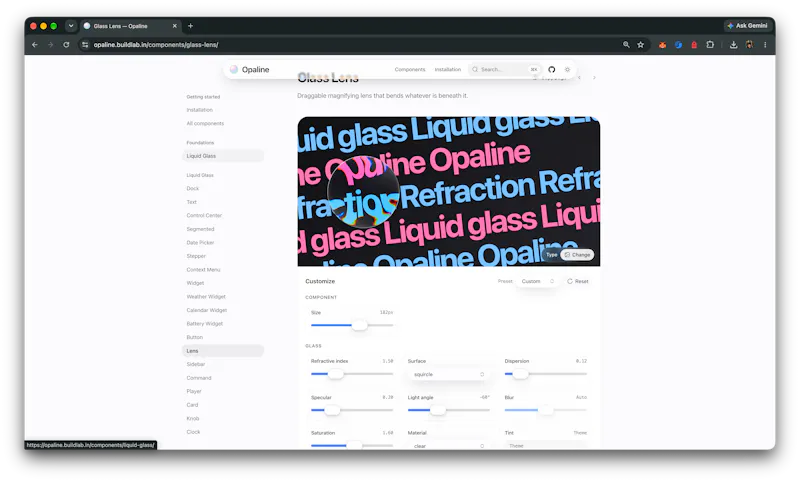Reload the page with the refresh icon
Image resolution: width=800 pixels, height=482 pixels.
click(x=66, y=45)
